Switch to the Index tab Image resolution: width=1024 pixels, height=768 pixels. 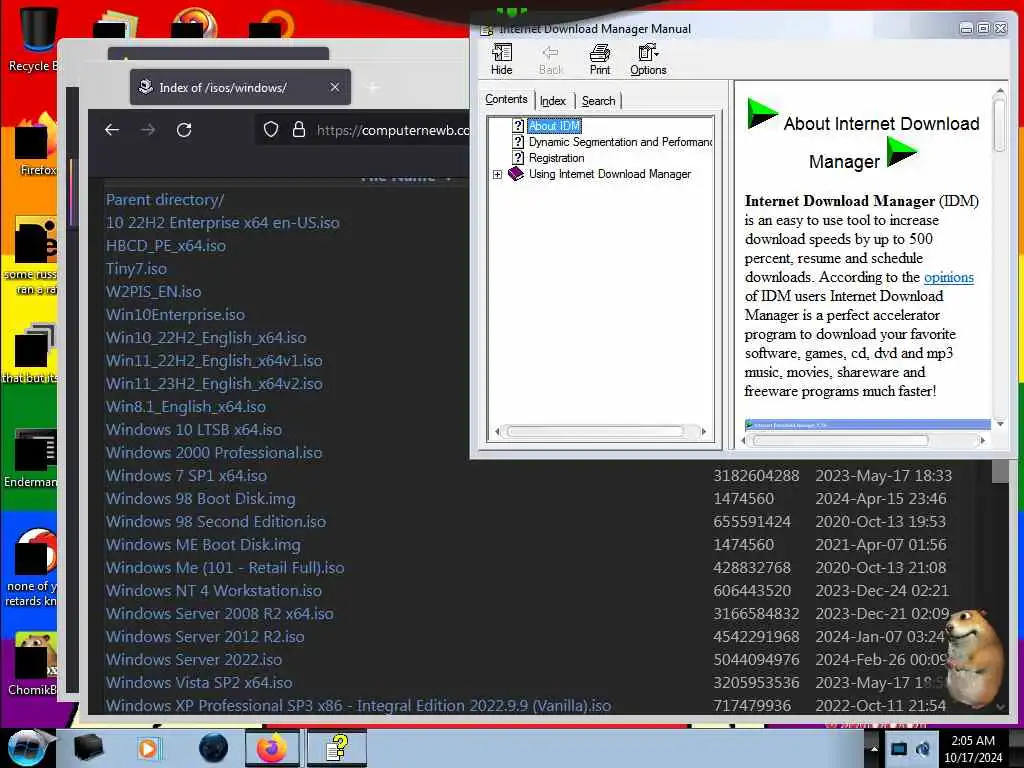point(552,101)
